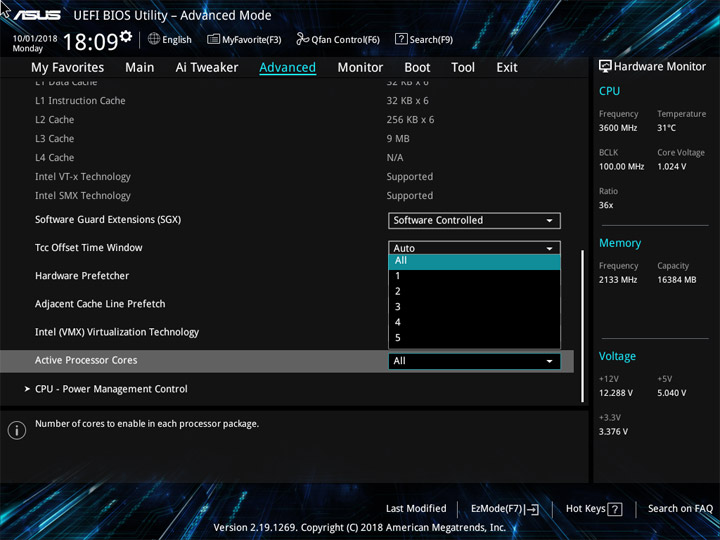Choose 5 cores option
720x540 pixels.
[x=474, y=338]
